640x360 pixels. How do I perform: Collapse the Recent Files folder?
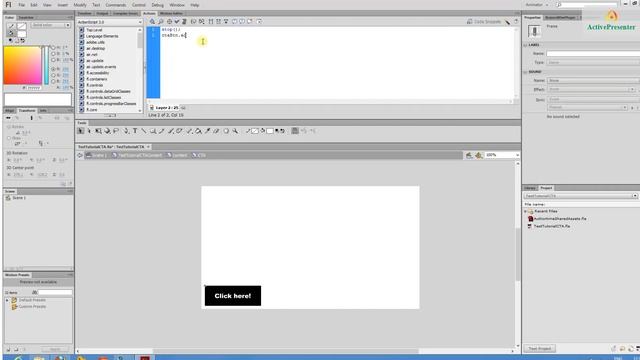526,211
